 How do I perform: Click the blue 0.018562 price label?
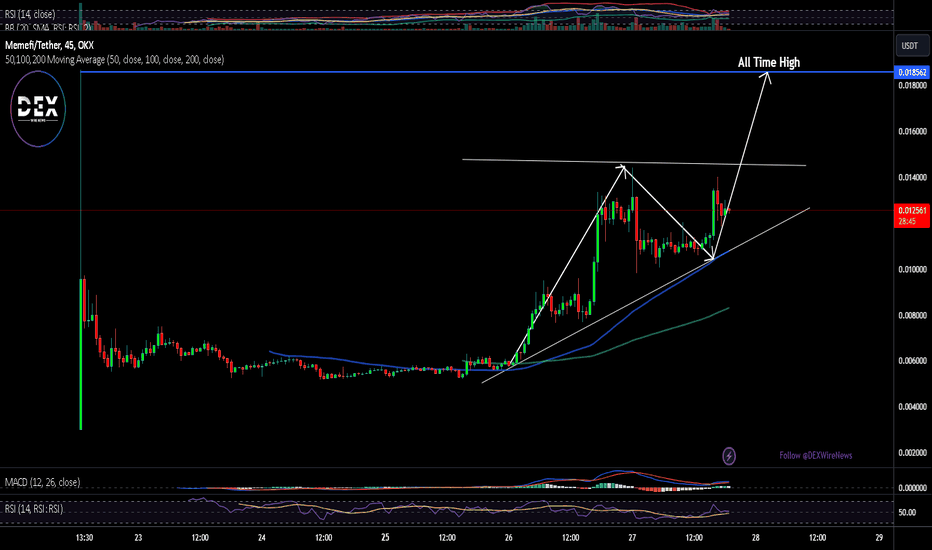[912, 73]
